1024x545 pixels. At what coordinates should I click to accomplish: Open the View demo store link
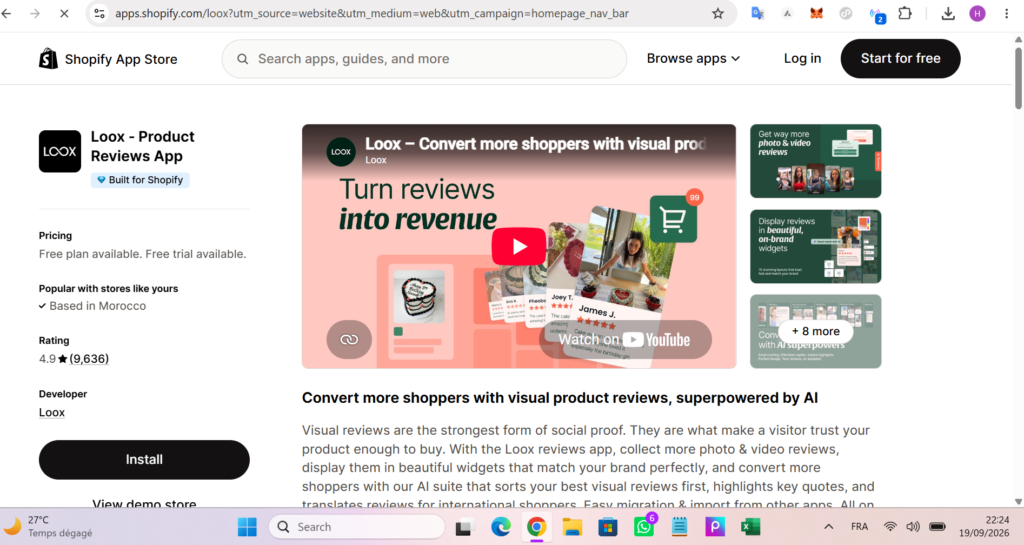click(144, 504)
